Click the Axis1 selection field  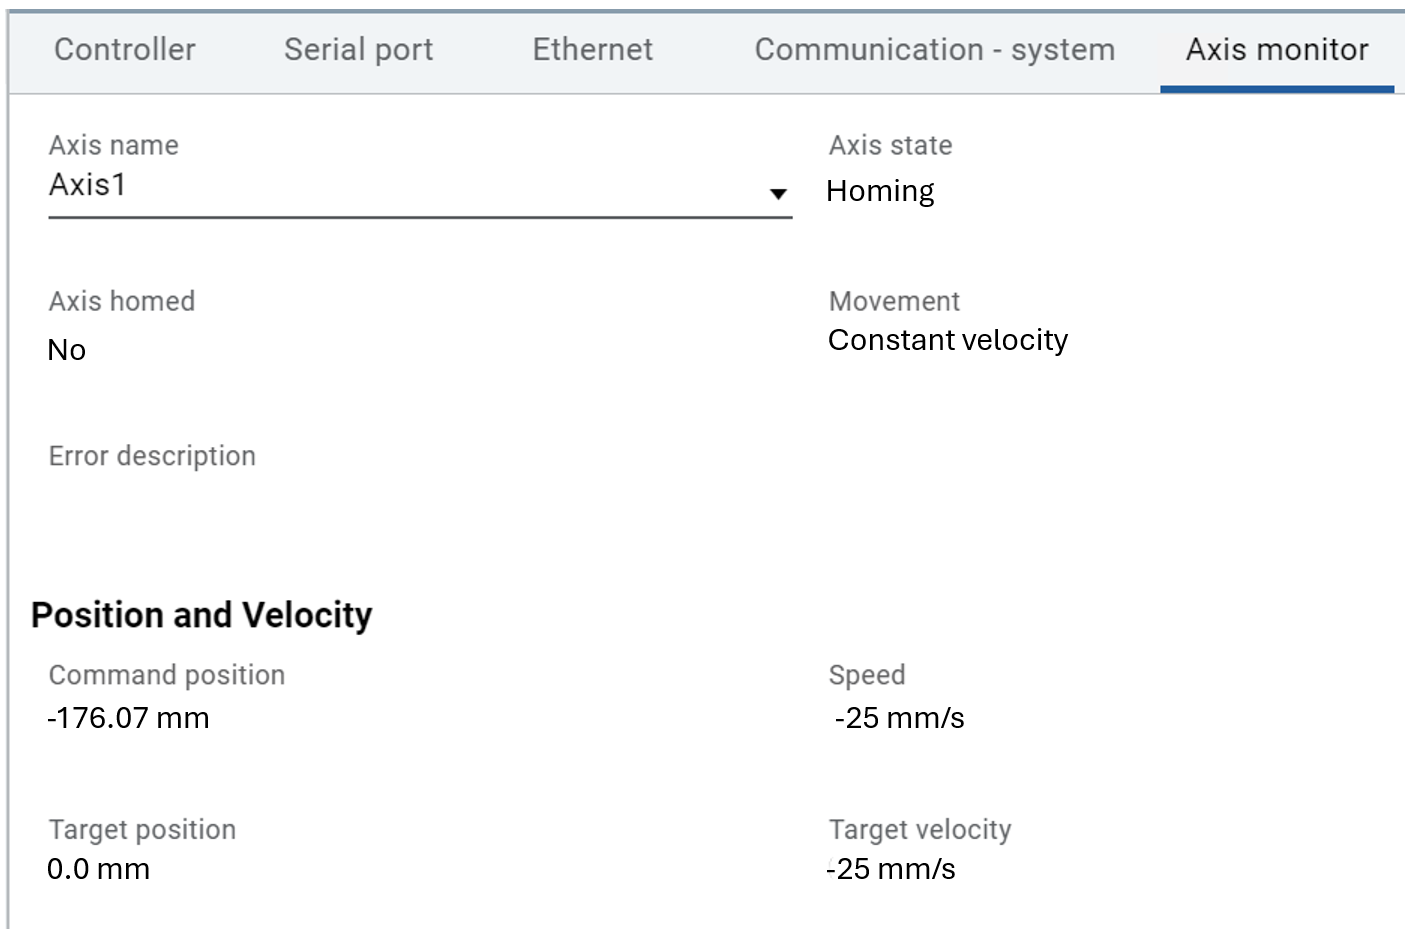pos(400,186)
